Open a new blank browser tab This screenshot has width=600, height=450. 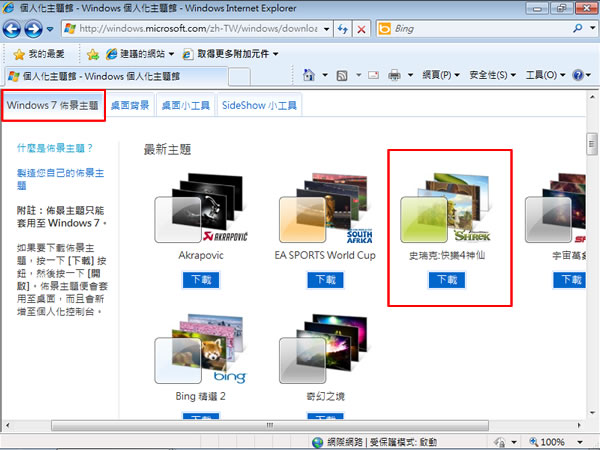pyautogui.click(x=240, y=77)
